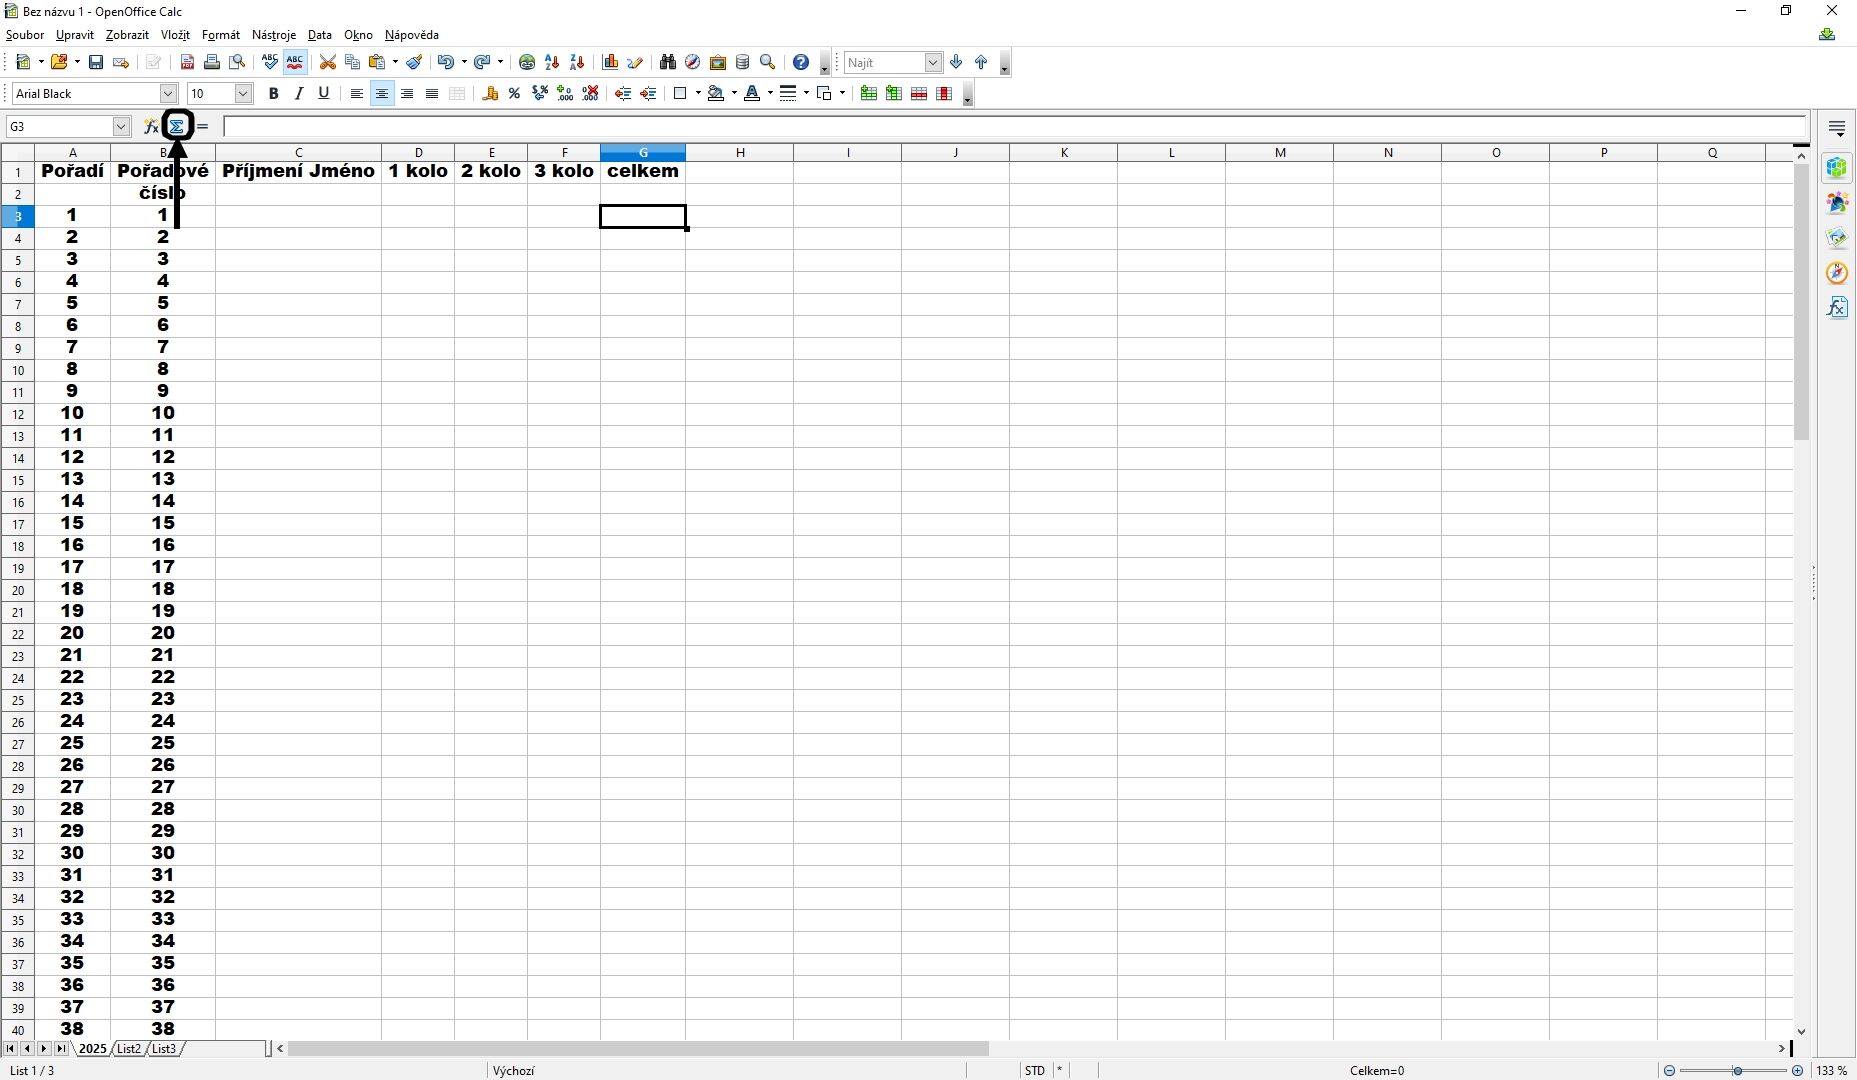Open the sidebar Functions panel icon
This screenshot has height=1080, width=1857.
[x=1837, y=307]
